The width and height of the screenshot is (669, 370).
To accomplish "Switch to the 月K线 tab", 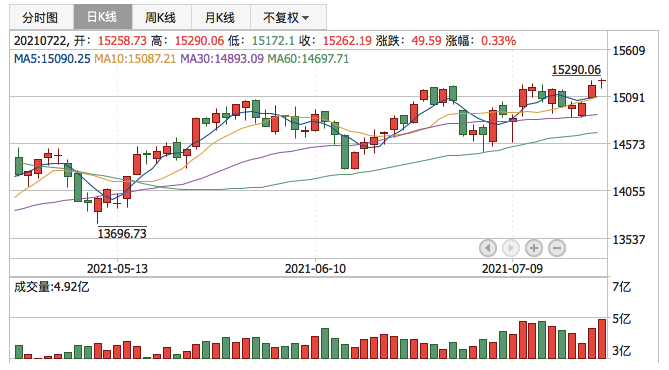I will (x=220, y=17).
